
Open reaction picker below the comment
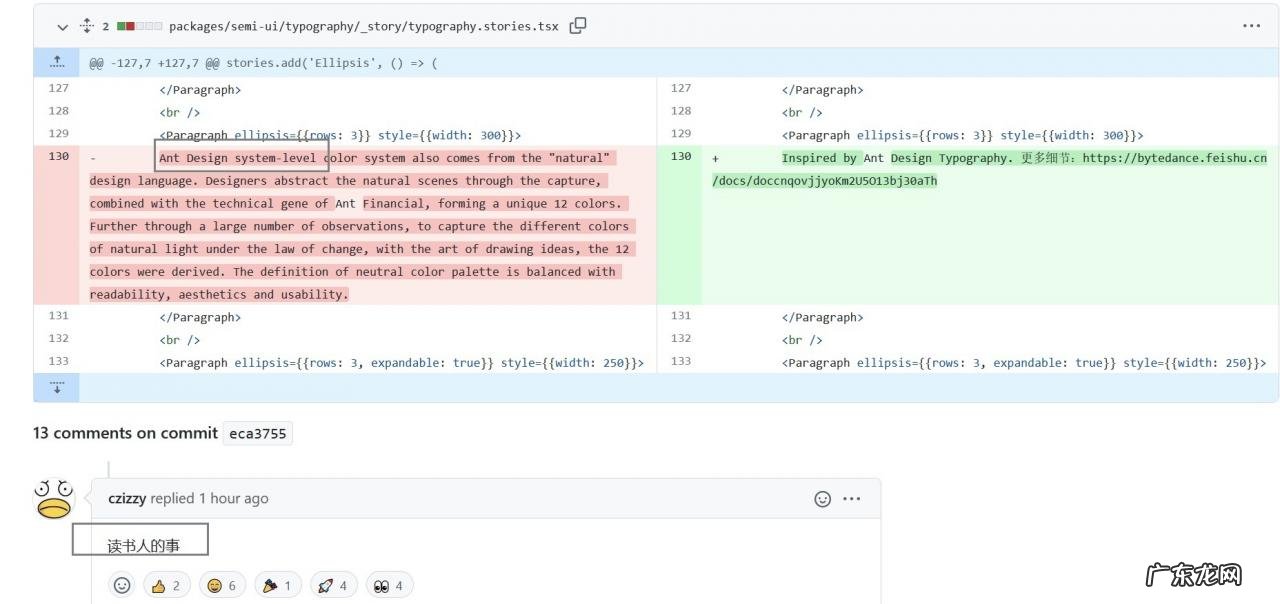click(122, 585)
